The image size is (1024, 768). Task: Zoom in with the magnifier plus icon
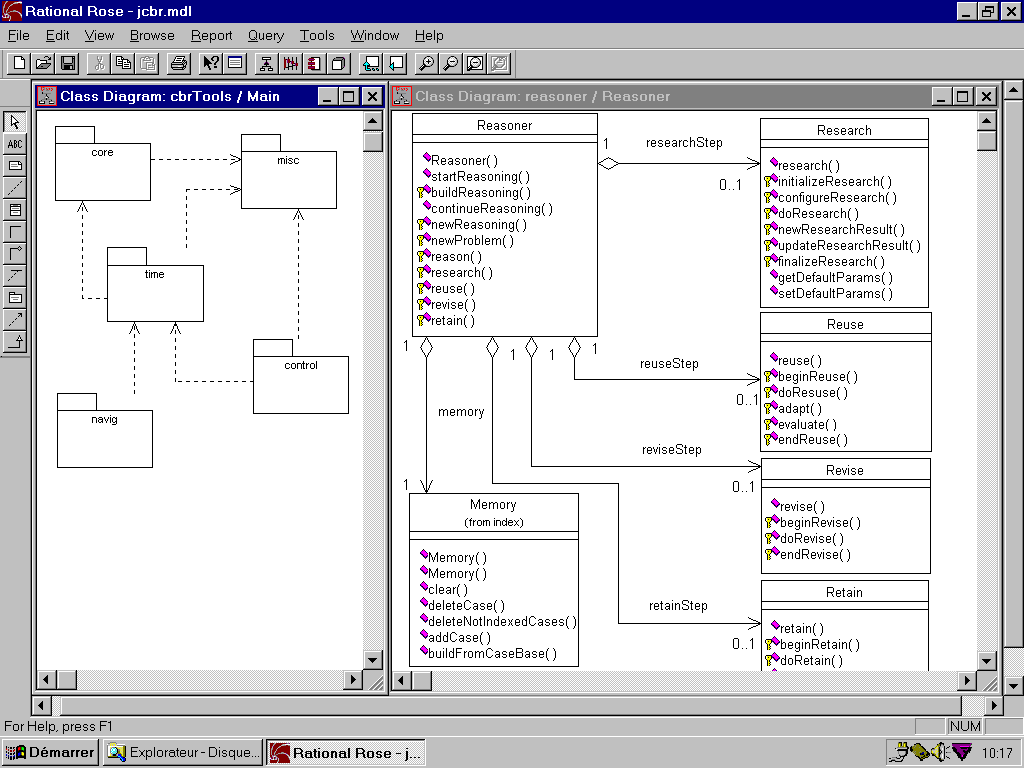pyautogui.click(x=426, y=63)
